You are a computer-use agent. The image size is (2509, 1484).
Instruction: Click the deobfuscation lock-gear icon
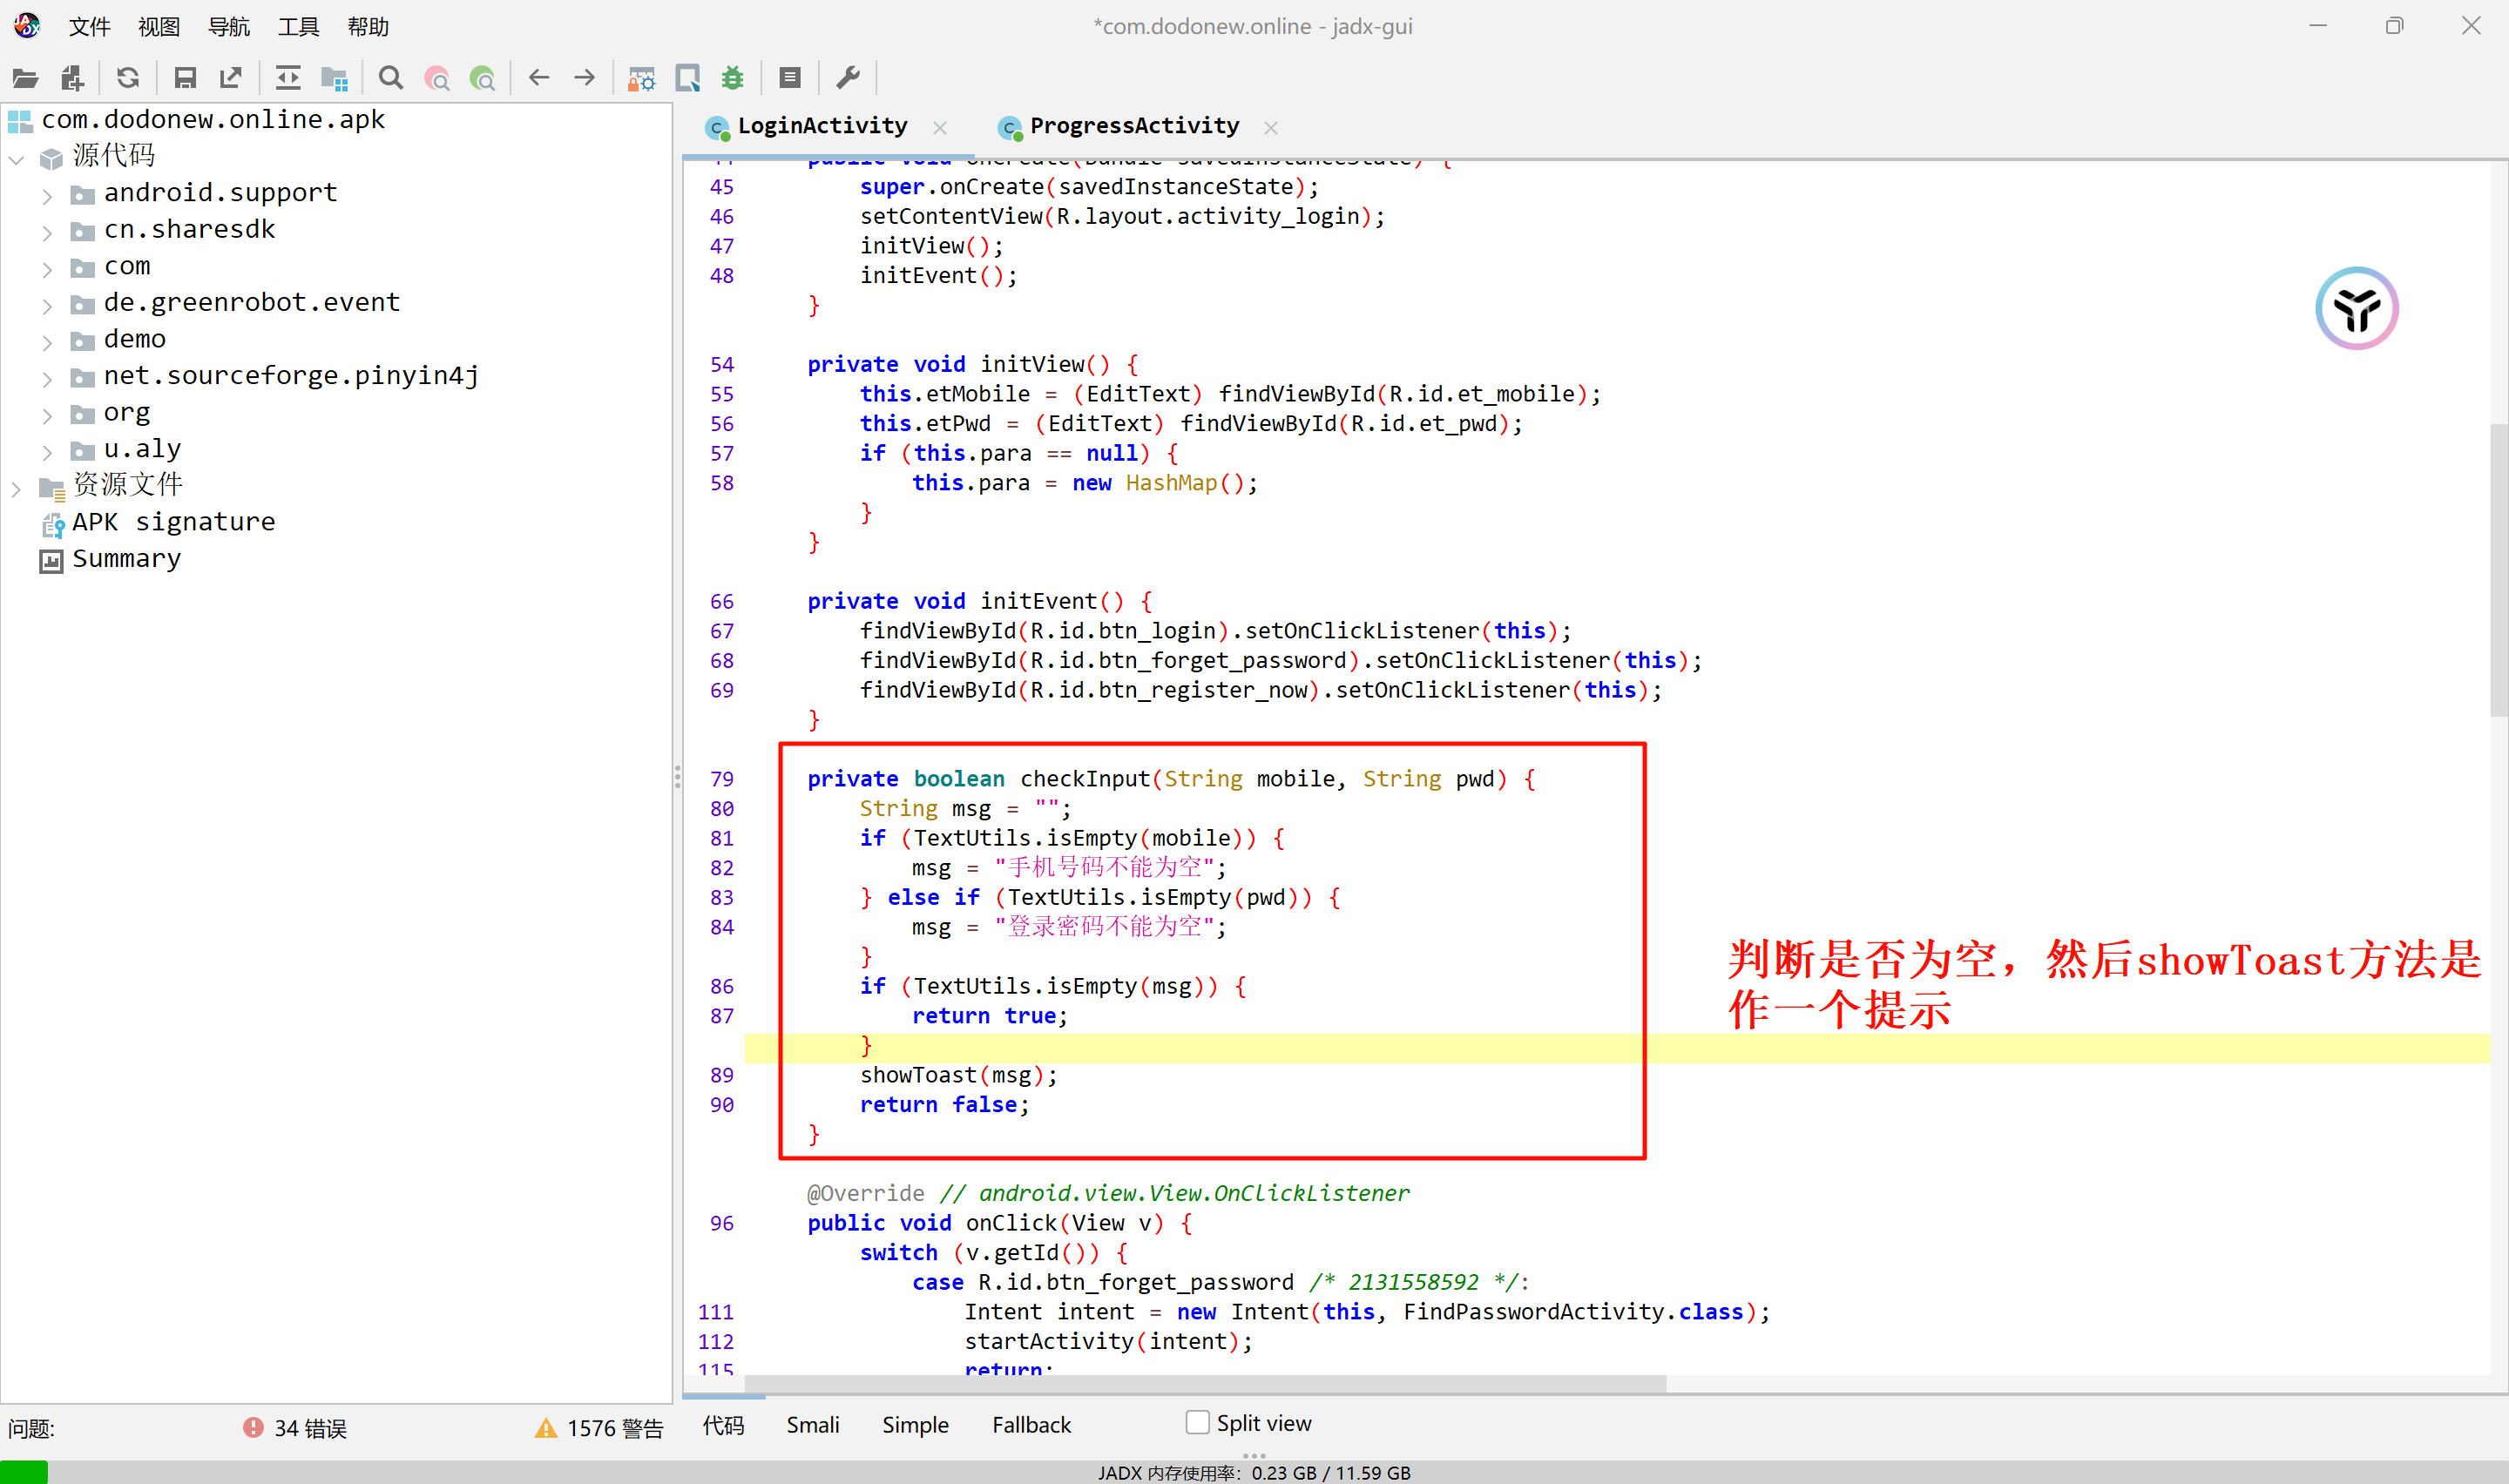[x=641, y=78]
